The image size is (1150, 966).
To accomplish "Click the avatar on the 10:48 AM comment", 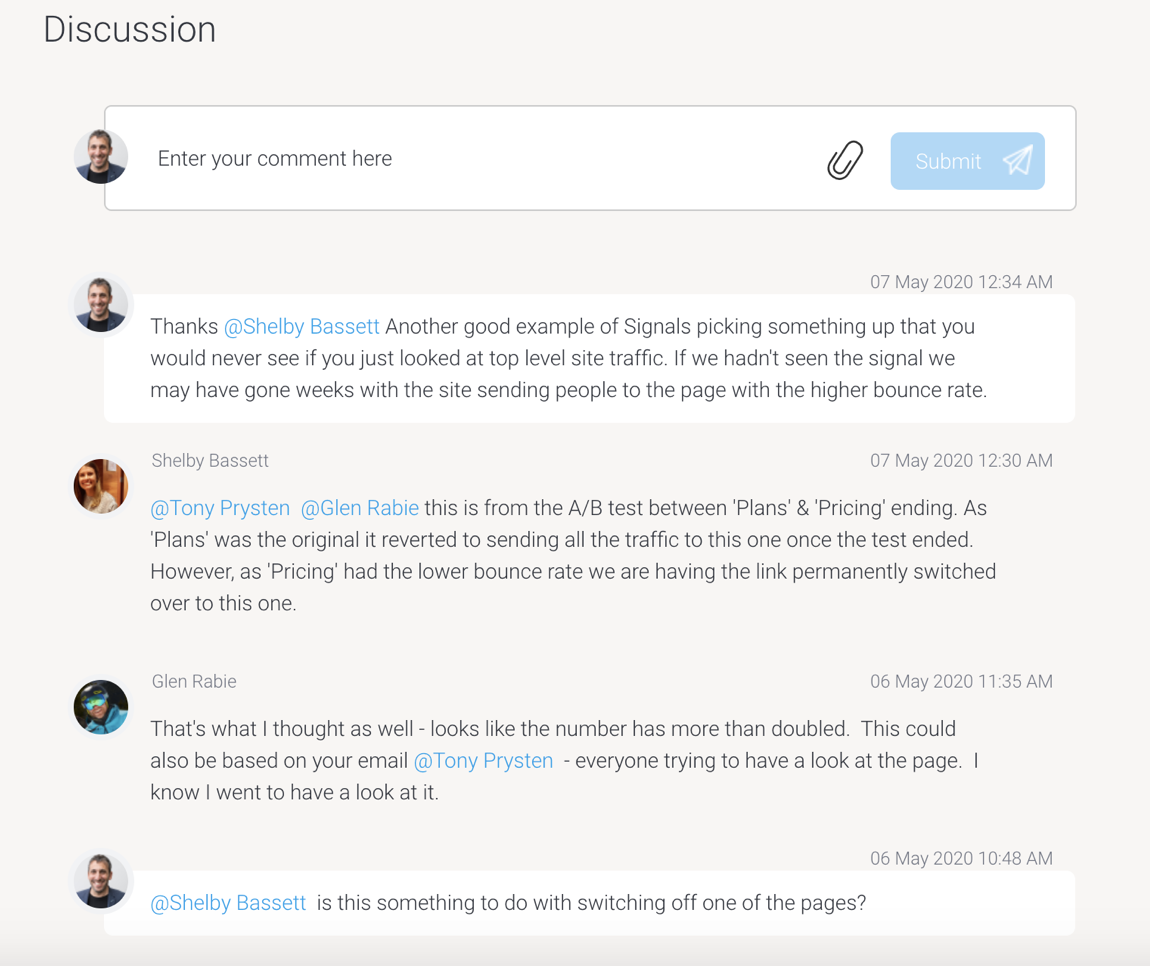I will coord(101,881).
